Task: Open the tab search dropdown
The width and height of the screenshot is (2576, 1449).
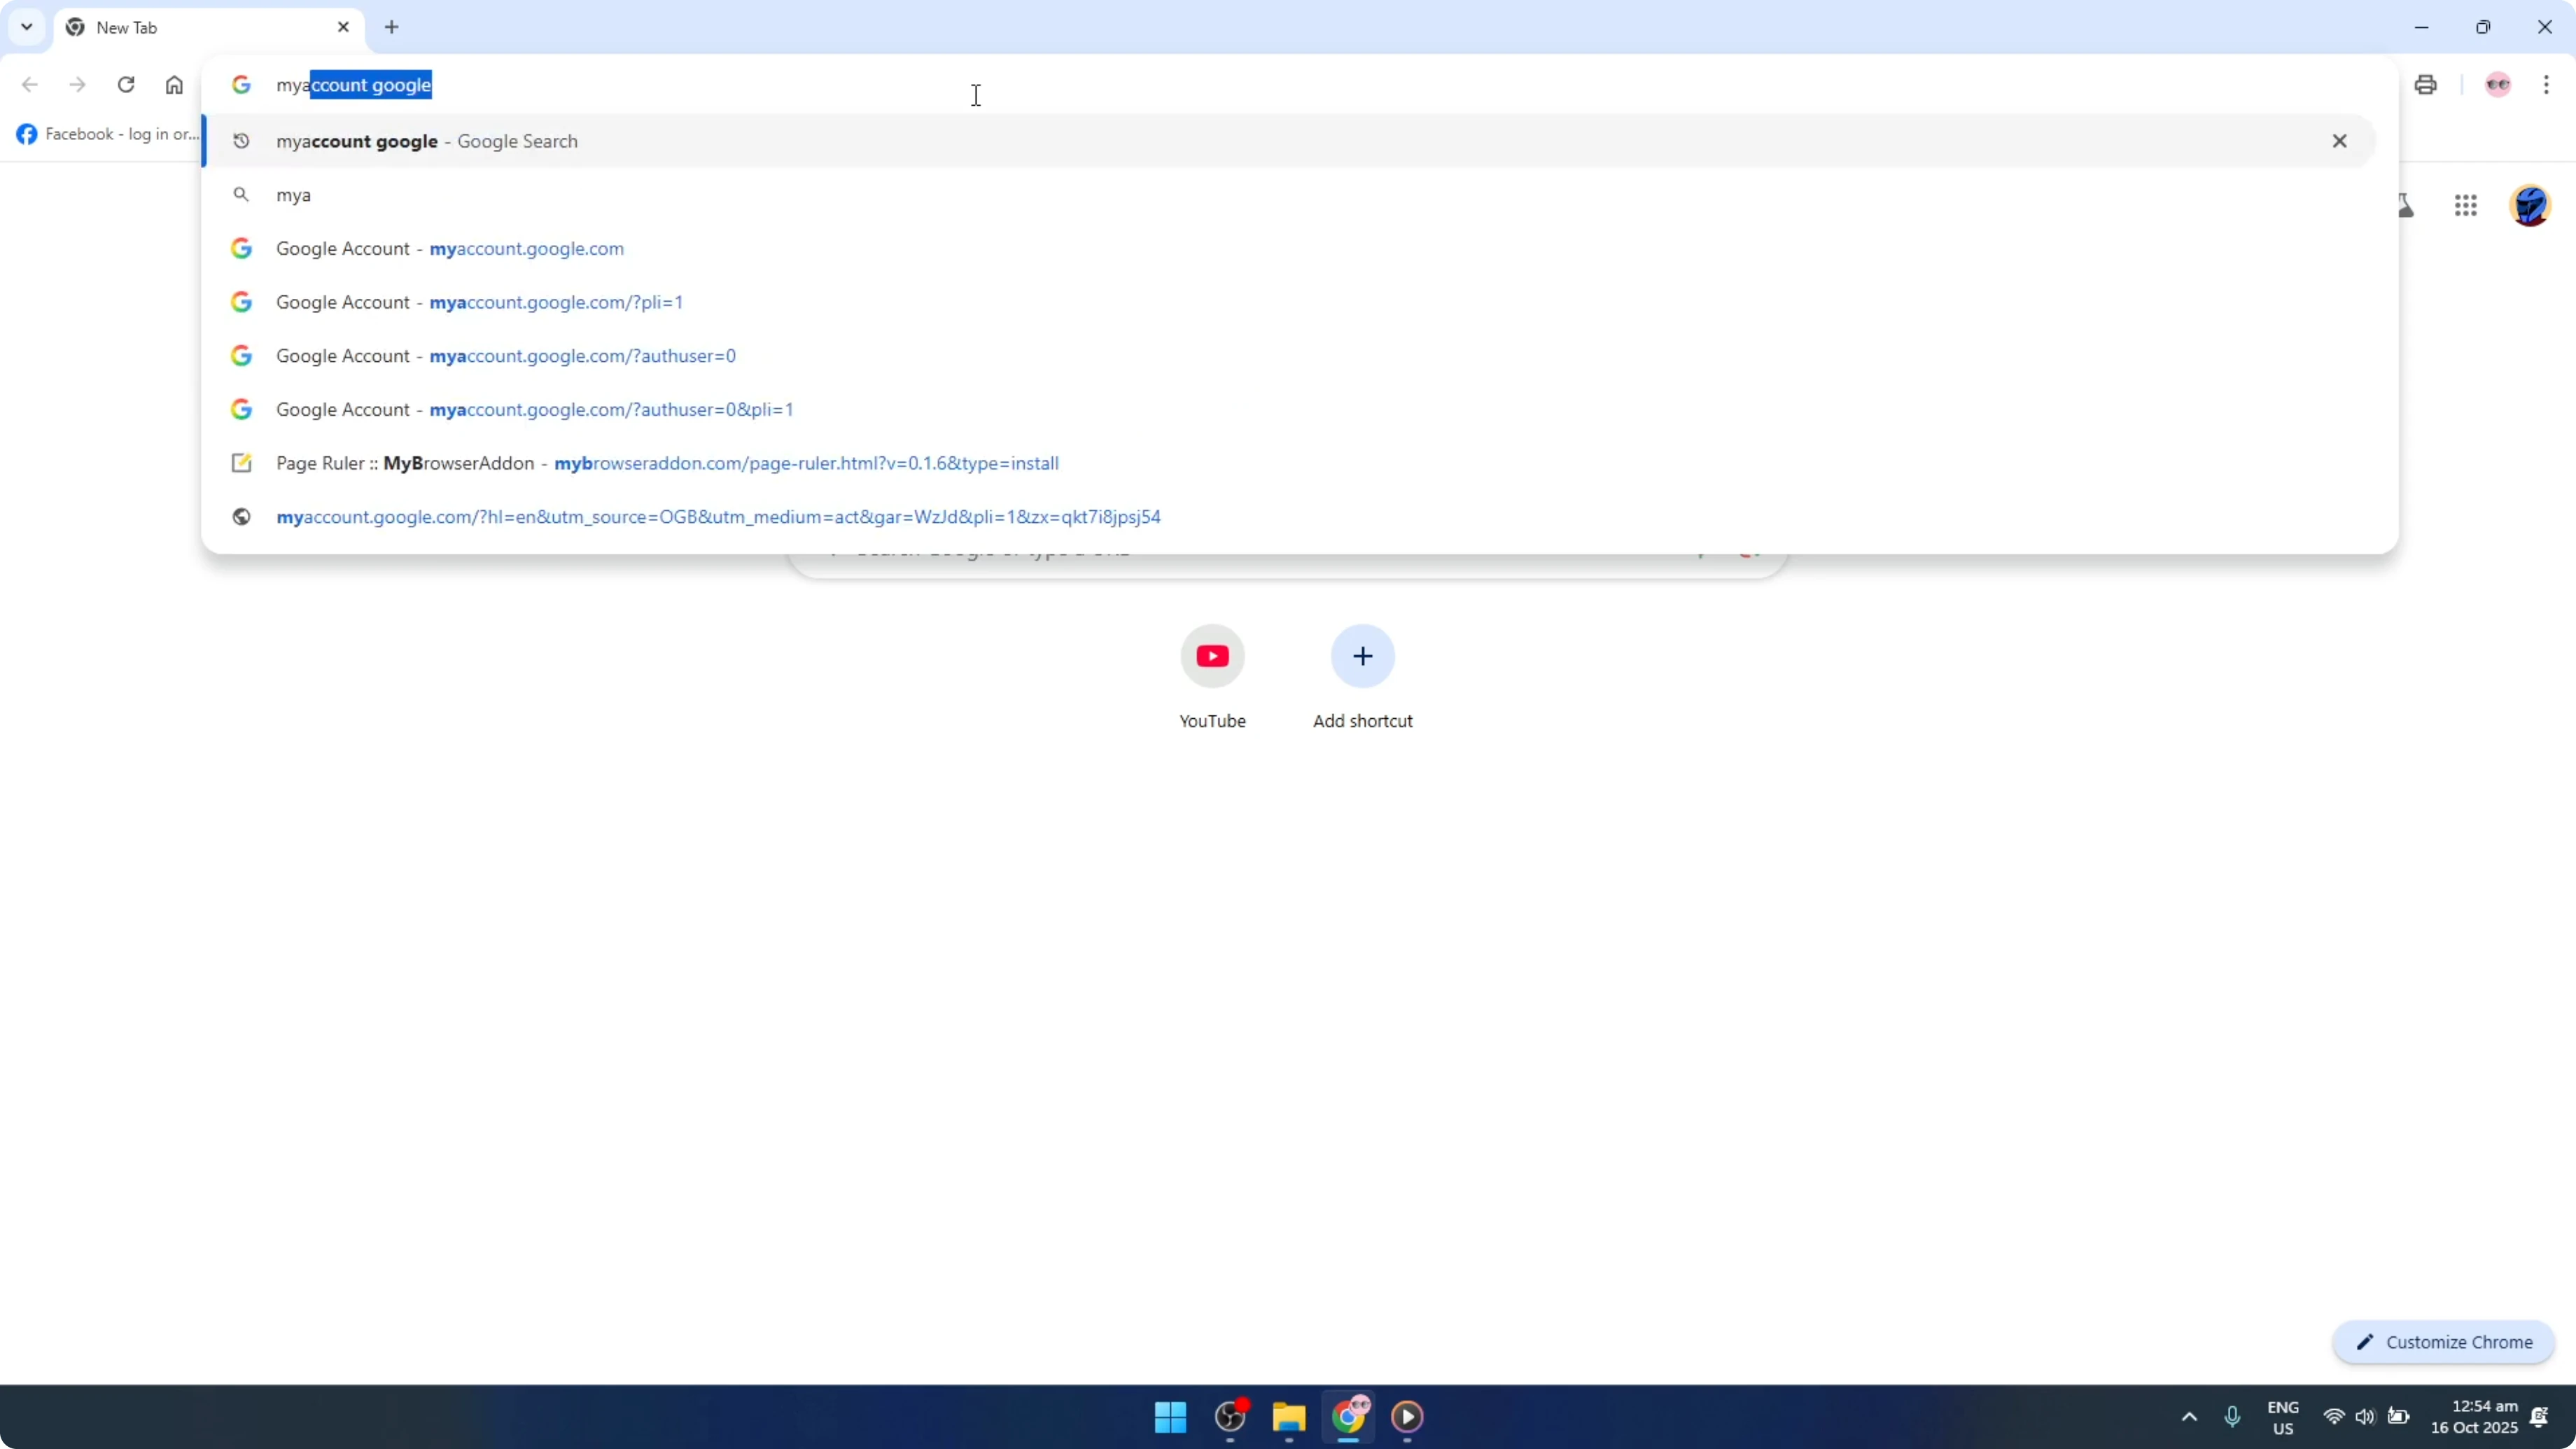Action: point(26,27)
